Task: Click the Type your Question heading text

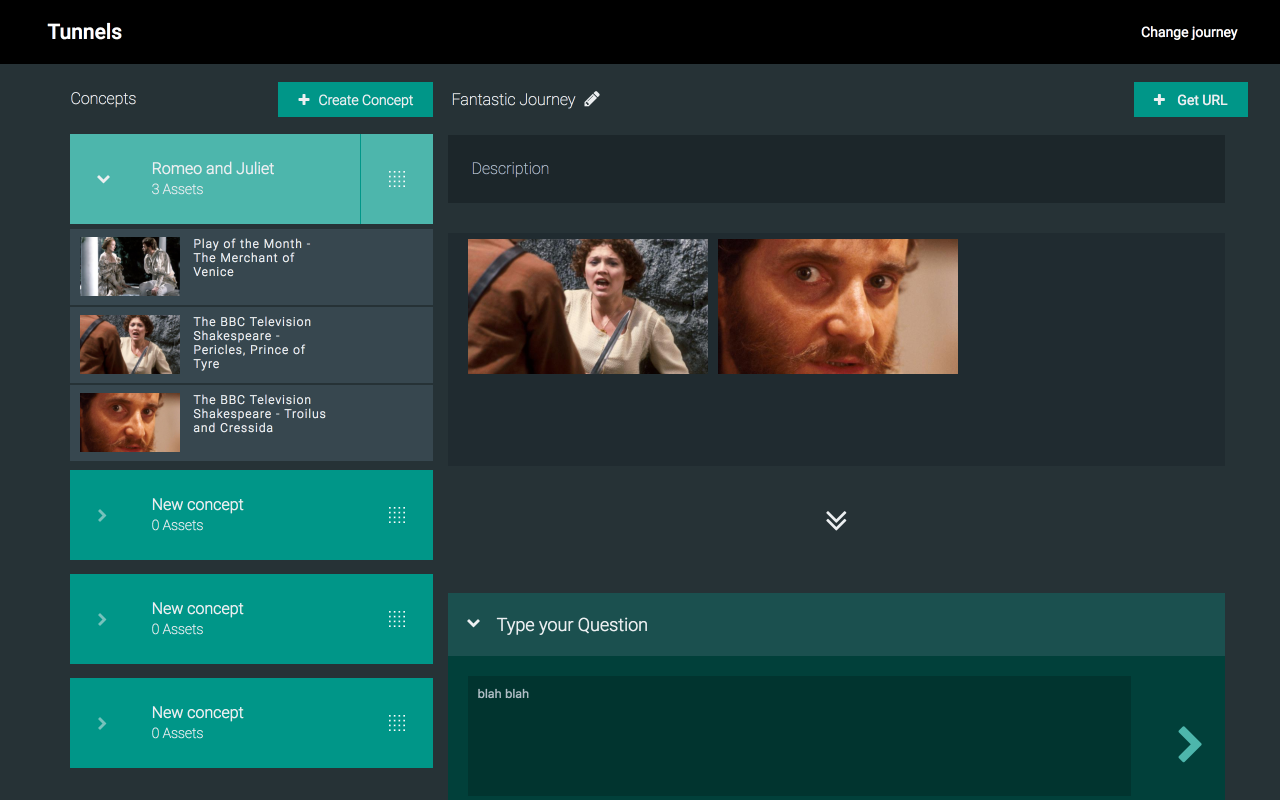Action: 572,625
